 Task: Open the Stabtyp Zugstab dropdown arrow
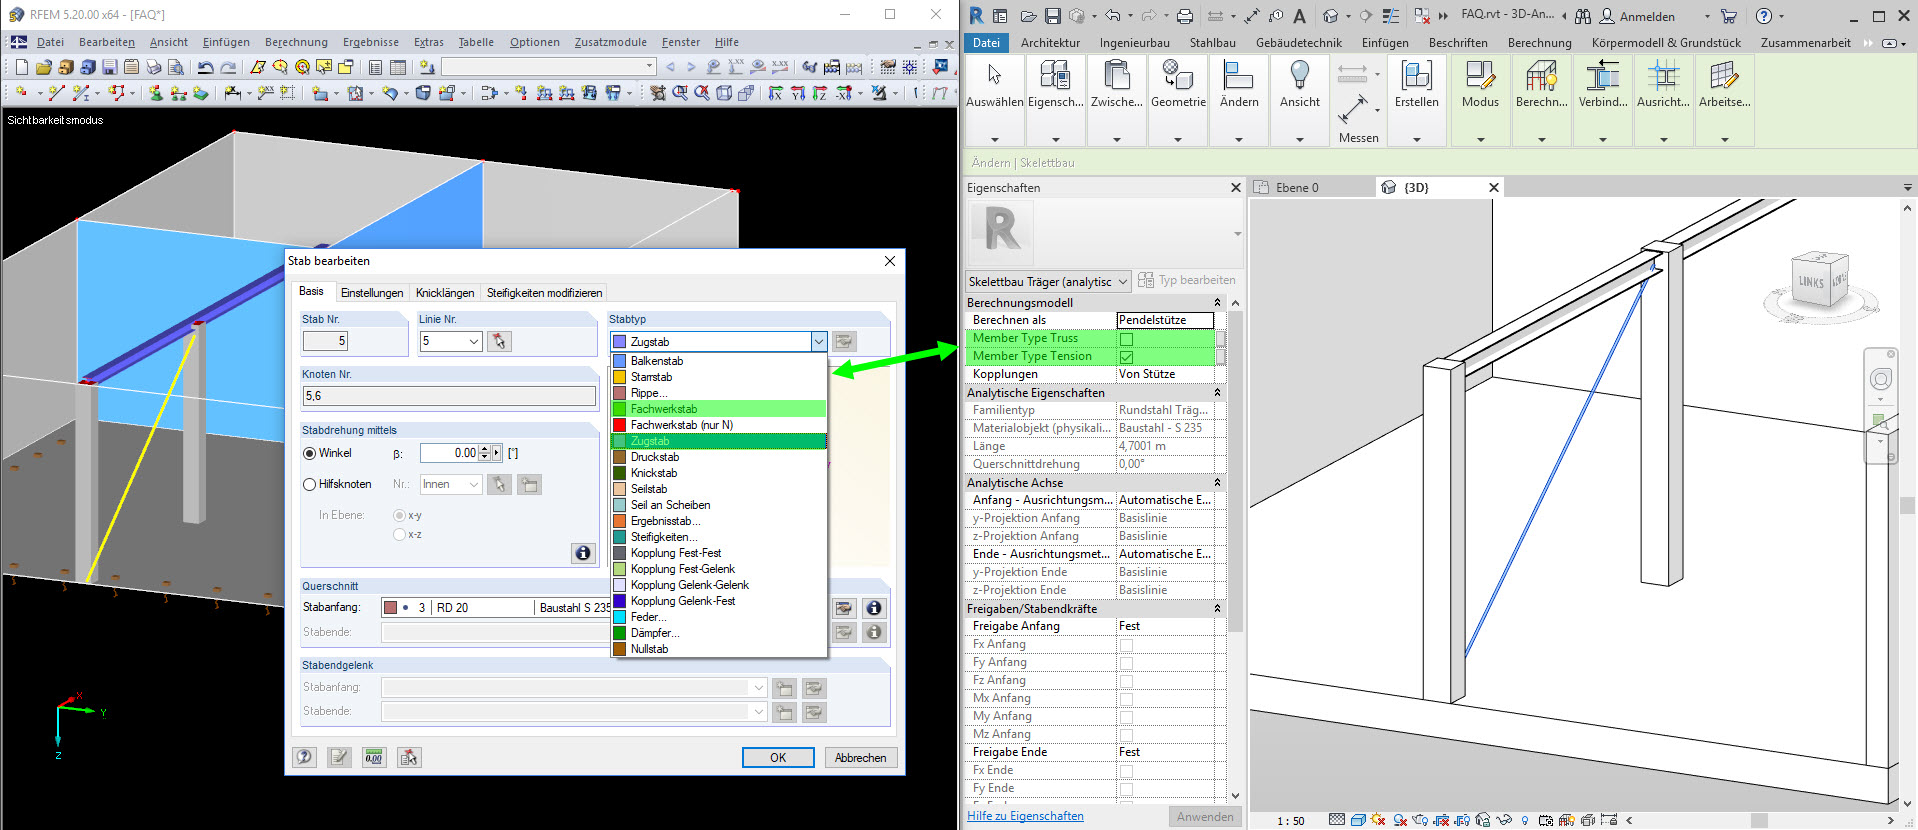click(818, 341)
